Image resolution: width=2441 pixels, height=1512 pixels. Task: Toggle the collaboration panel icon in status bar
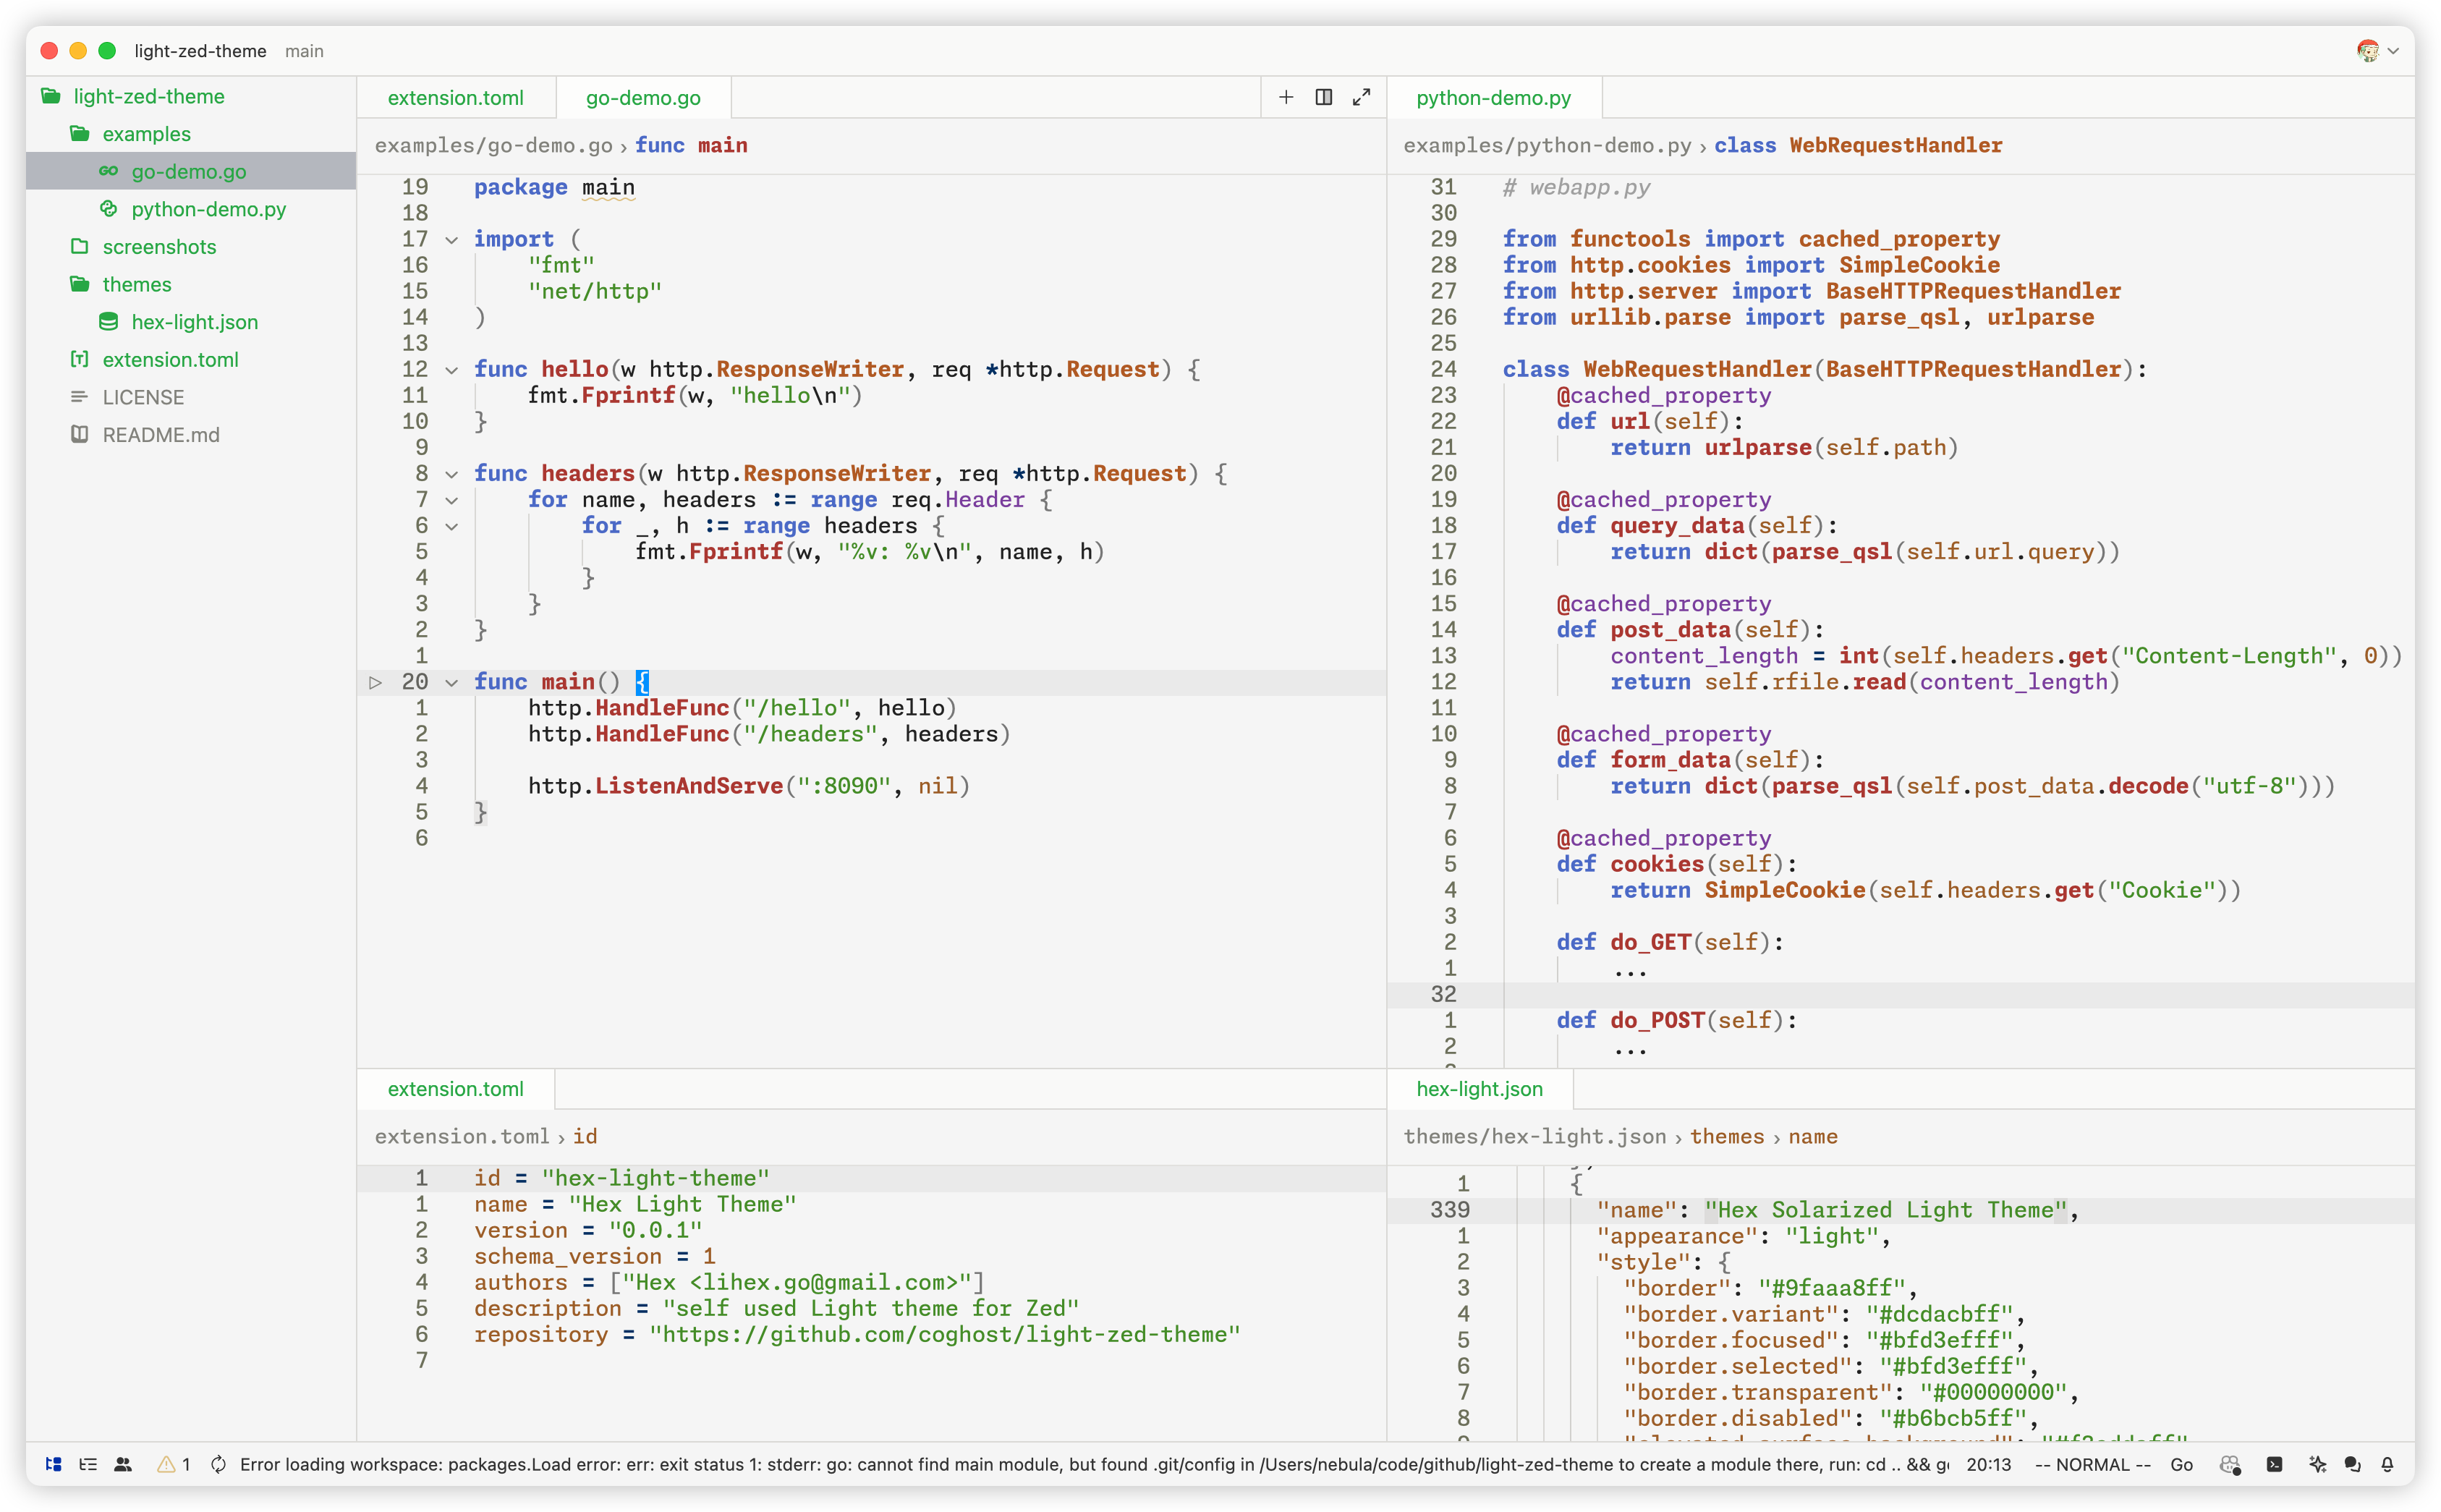(x=123, y=1464)
